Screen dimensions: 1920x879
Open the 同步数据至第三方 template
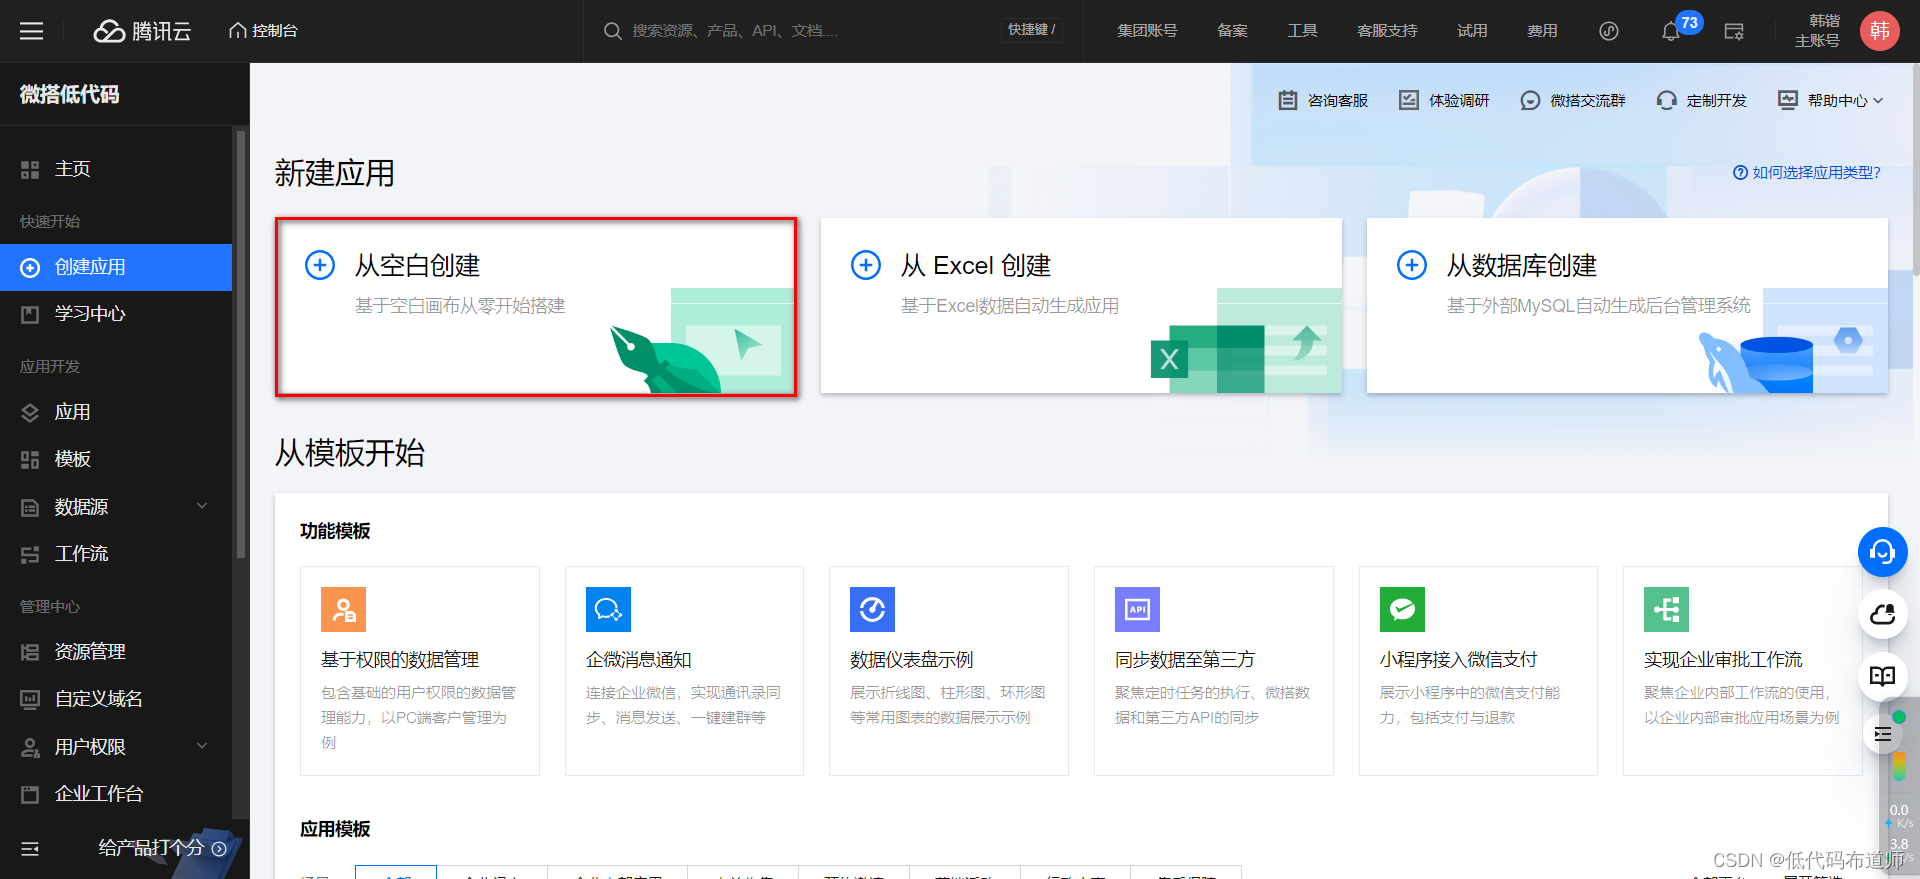tap(1214, 671)
